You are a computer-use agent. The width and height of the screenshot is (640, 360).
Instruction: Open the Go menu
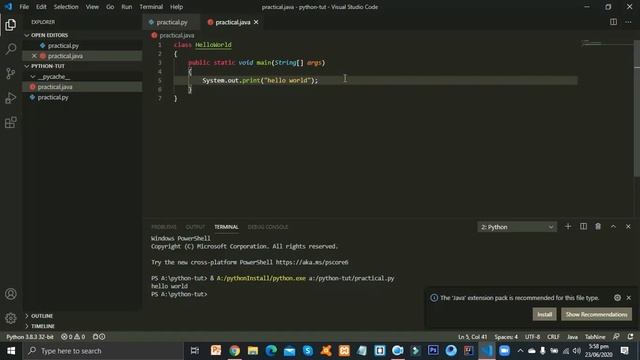pyautogui.click(x=110, y=7)
